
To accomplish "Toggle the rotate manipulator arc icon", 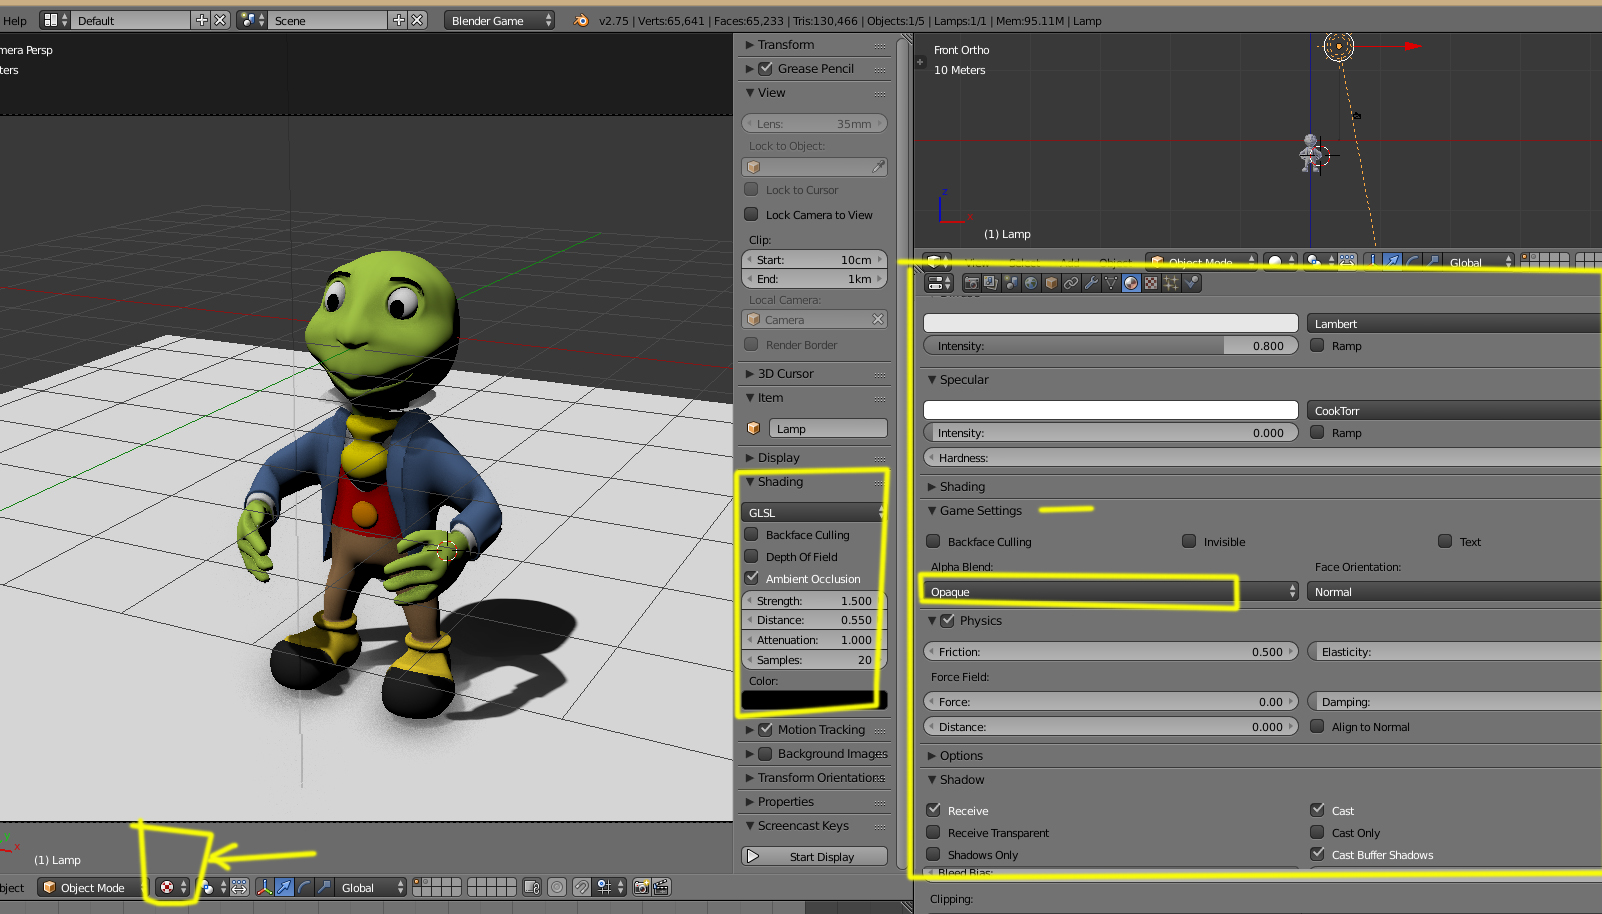I will tap(304, 887).
